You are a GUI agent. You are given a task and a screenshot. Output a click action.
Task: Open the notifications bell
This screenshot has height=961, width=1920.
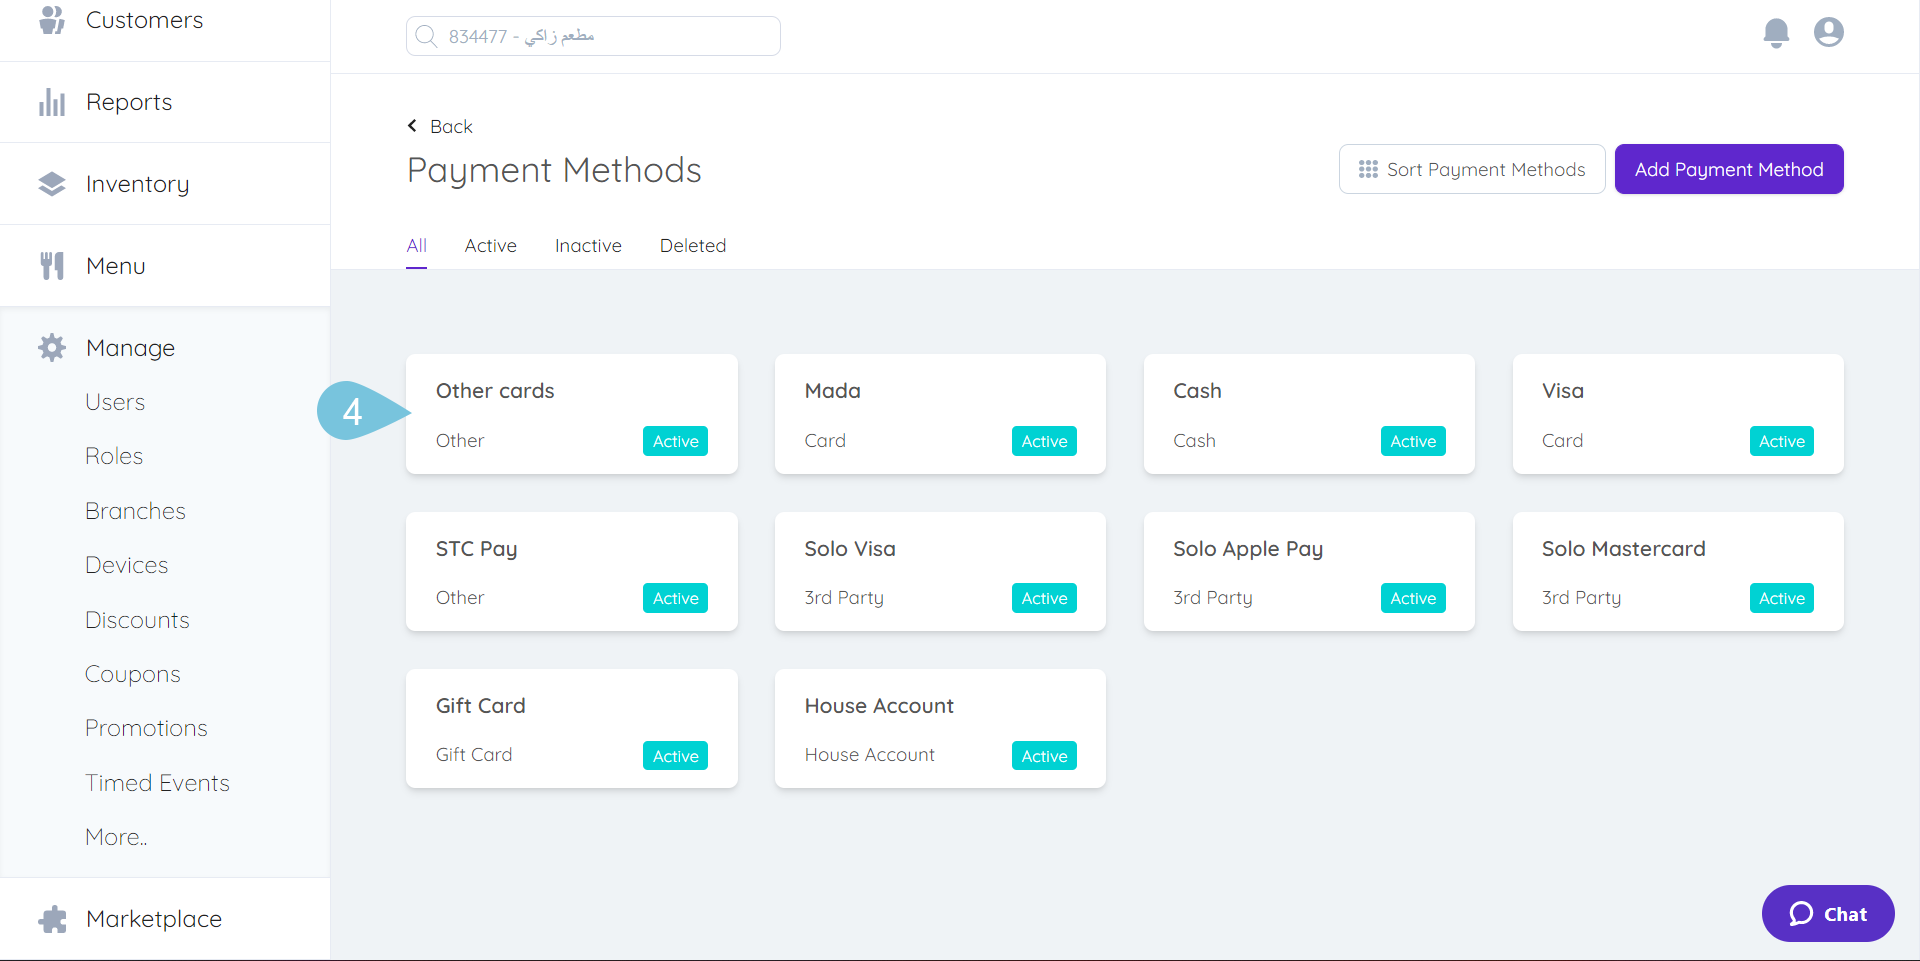click(1776, 32)
